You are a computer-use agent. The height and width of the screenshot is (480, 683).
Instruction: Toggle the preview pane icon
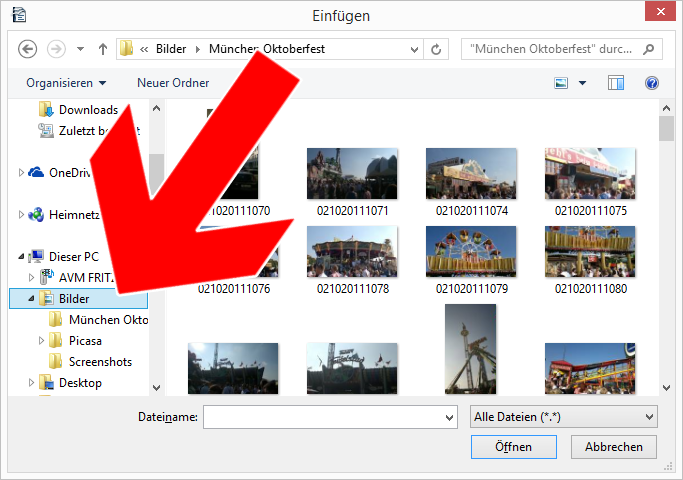(616, 83)
